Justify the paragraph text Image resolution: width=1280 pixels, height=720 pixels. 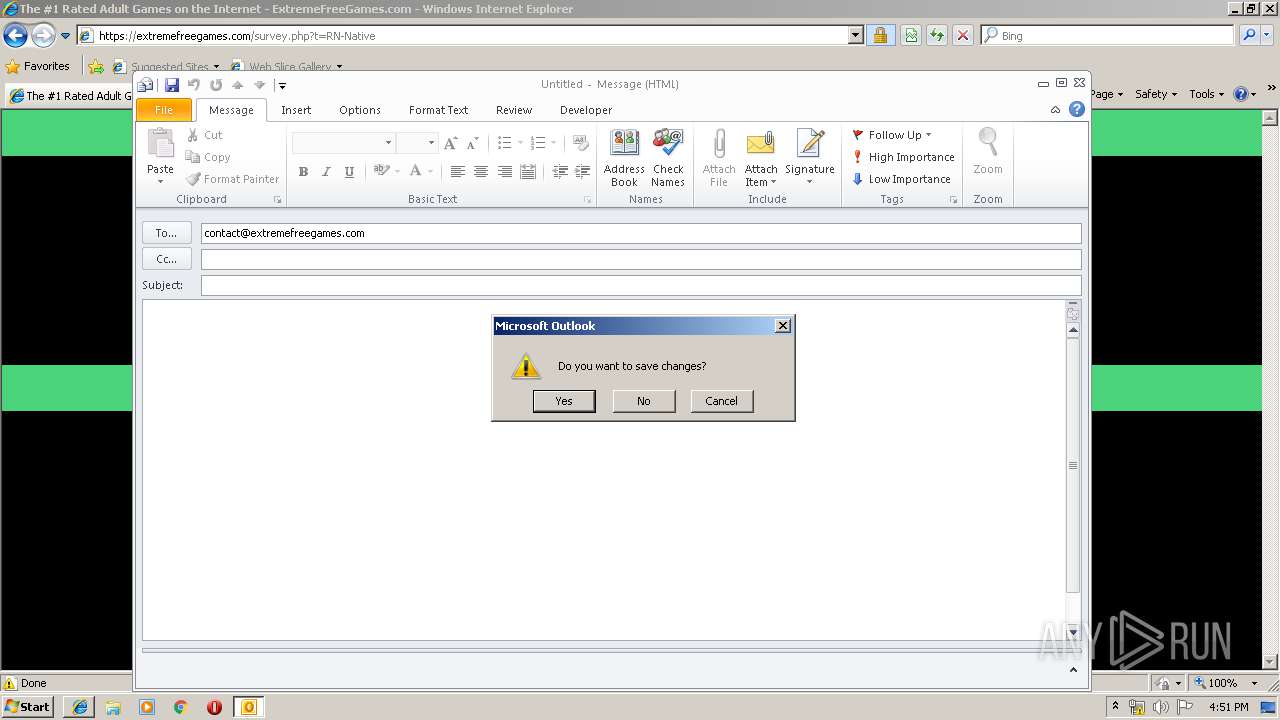pos(528,172)
